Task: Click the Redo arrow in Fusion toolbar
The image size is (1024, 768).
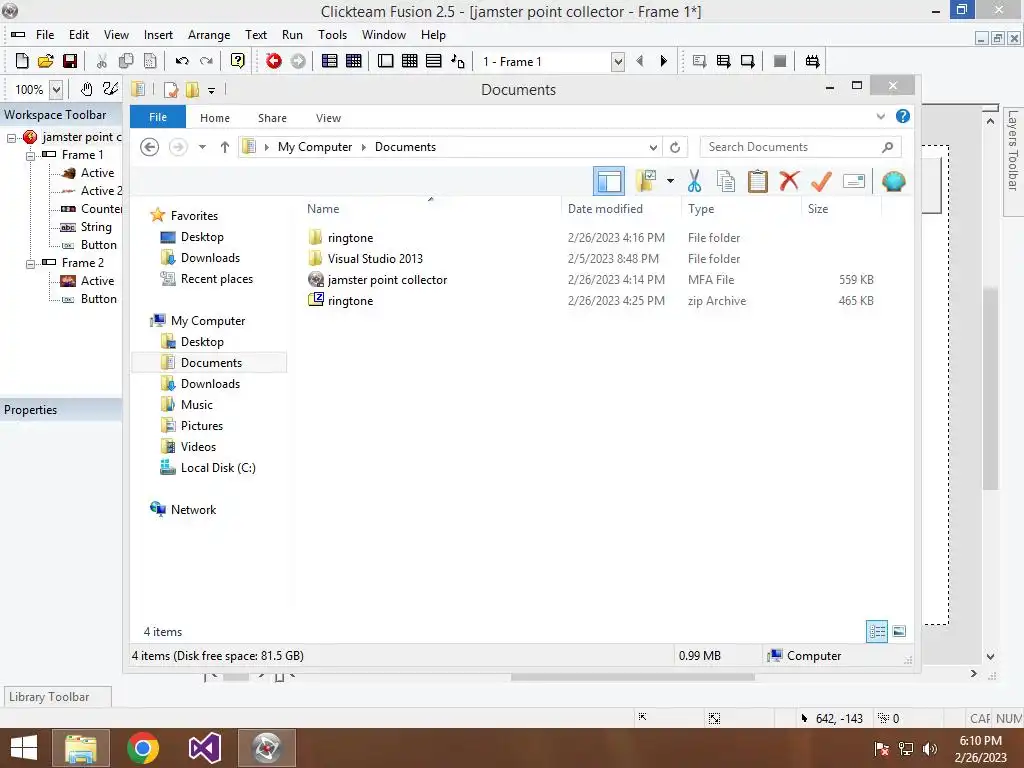Action: (x=206, y=61)
